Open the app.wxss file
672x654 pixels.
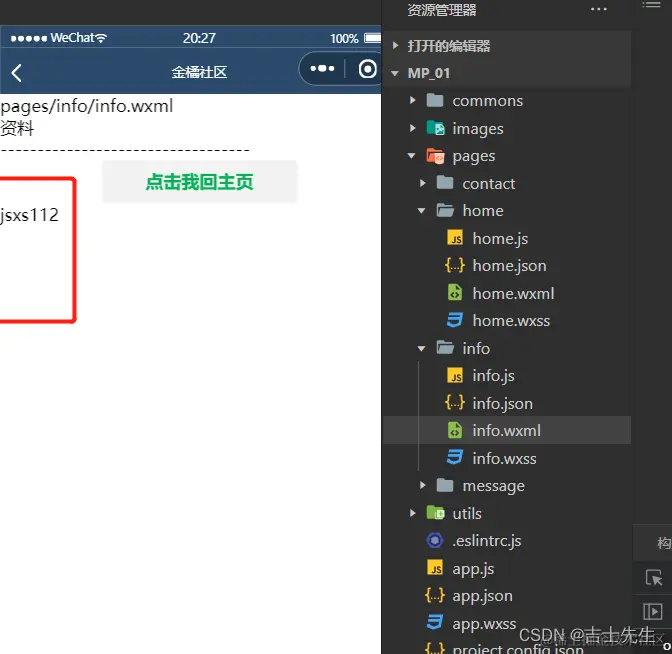(484, 624)
